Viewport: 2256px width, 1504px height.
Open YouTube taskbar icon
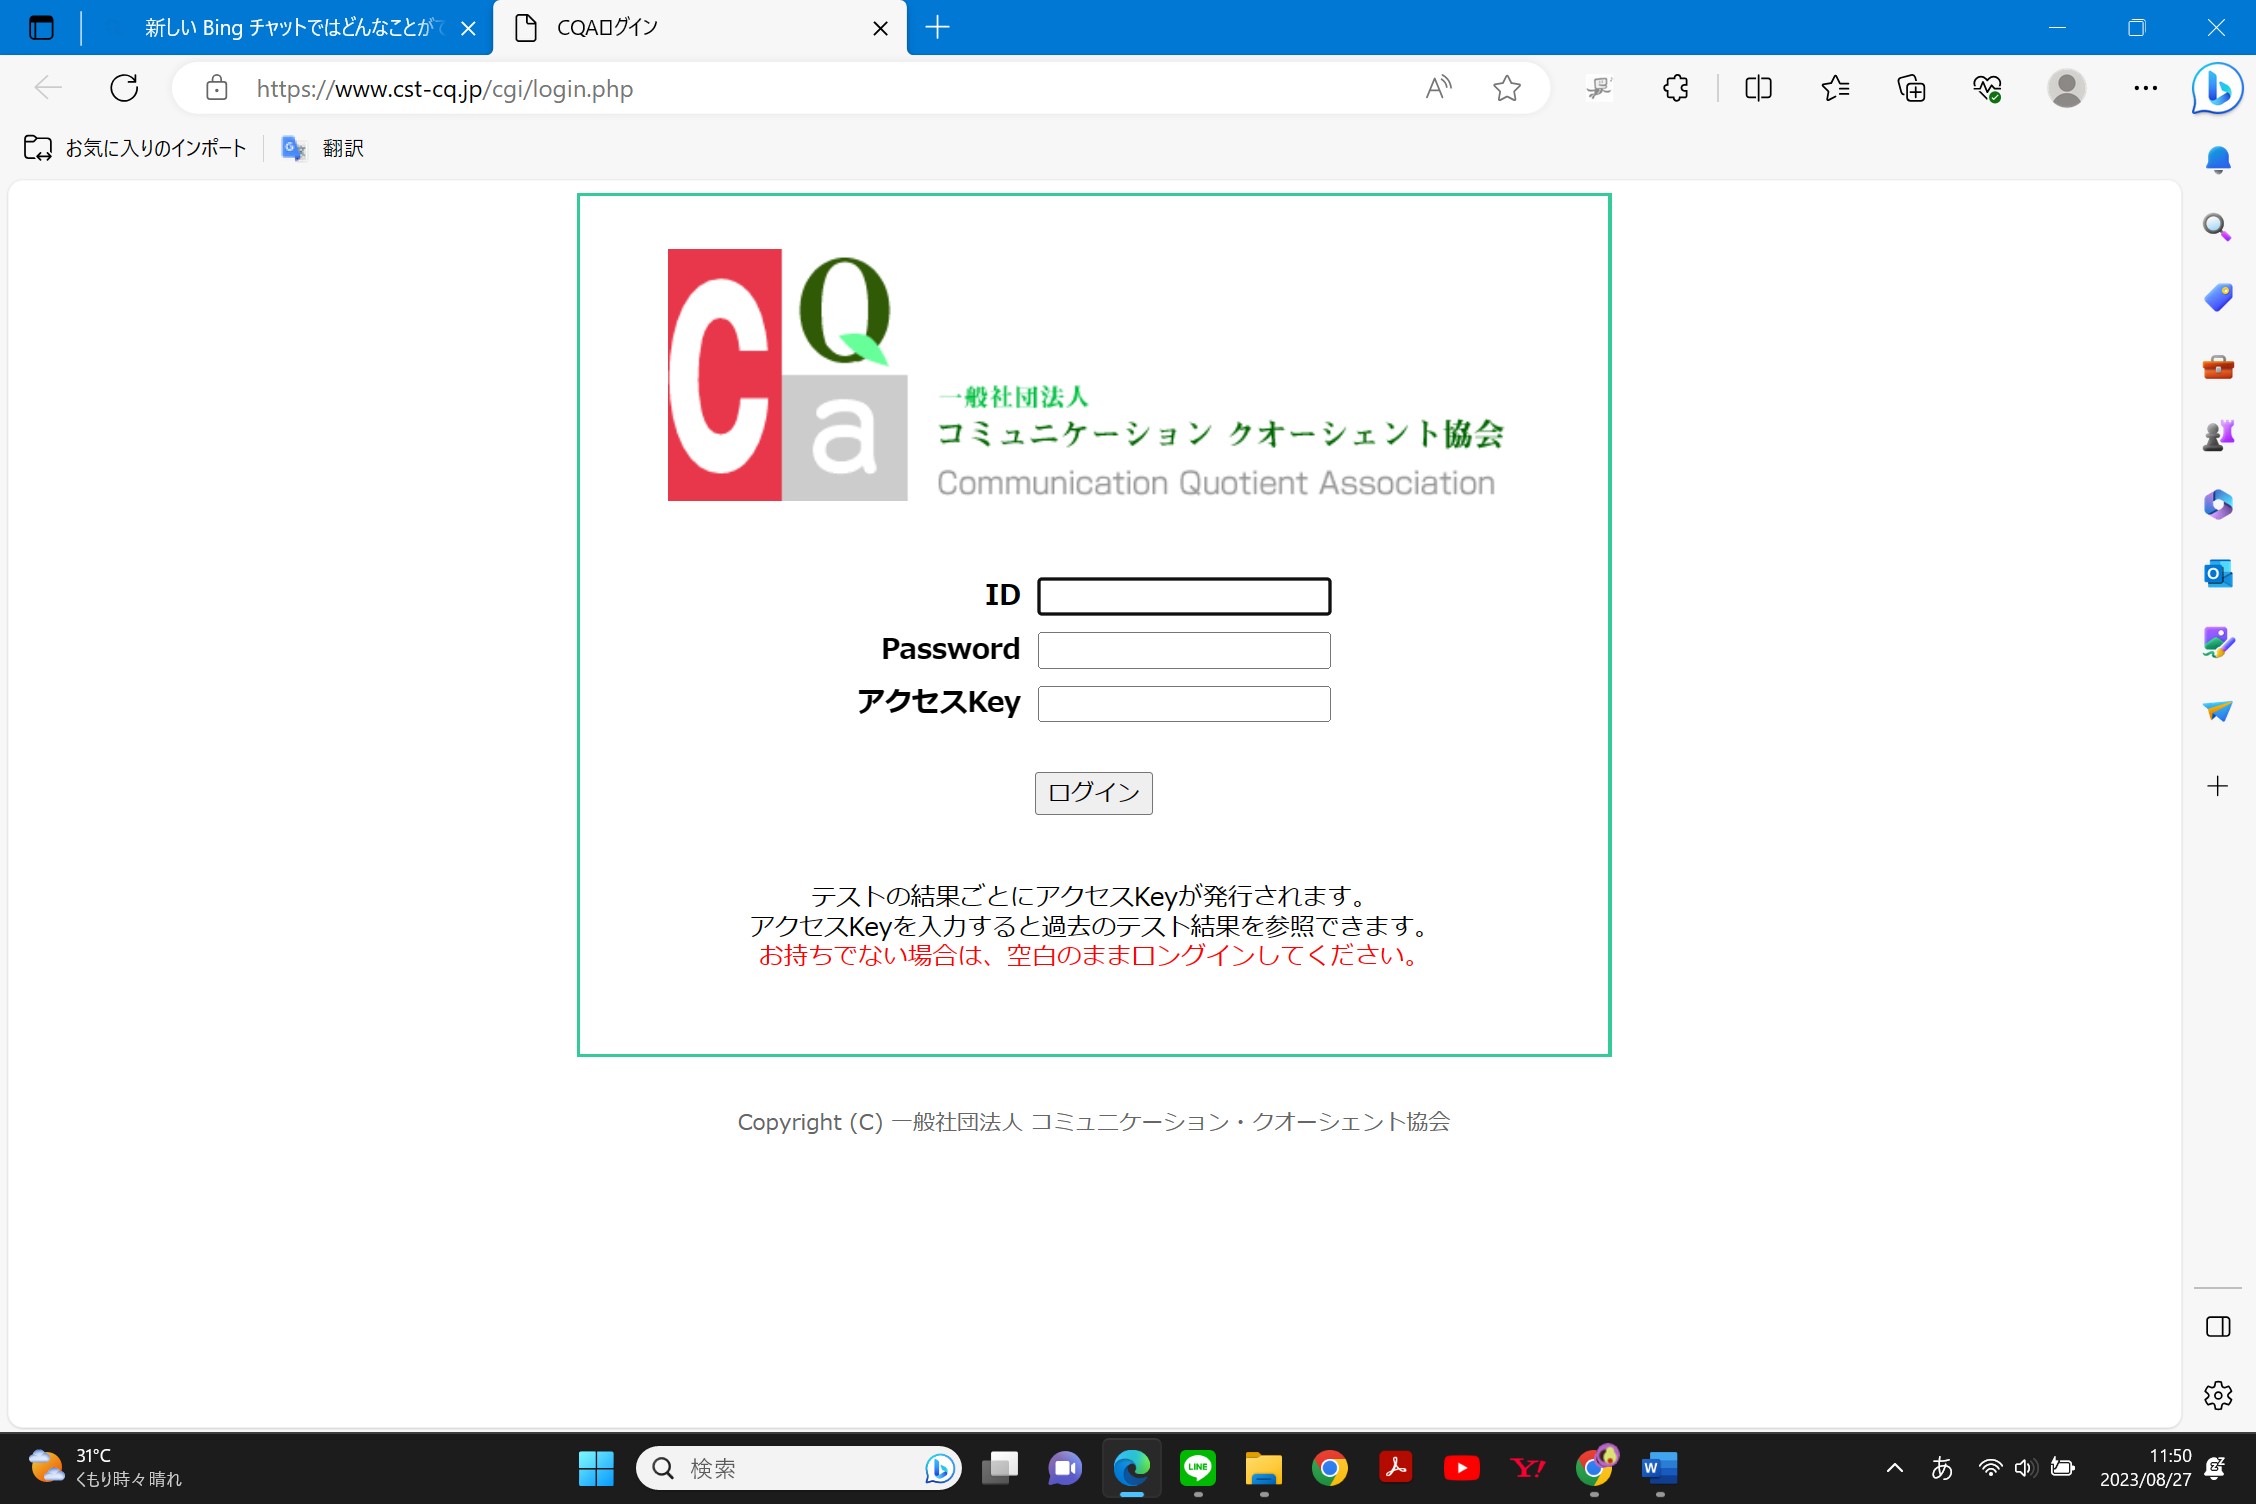coord(1461,1468)
